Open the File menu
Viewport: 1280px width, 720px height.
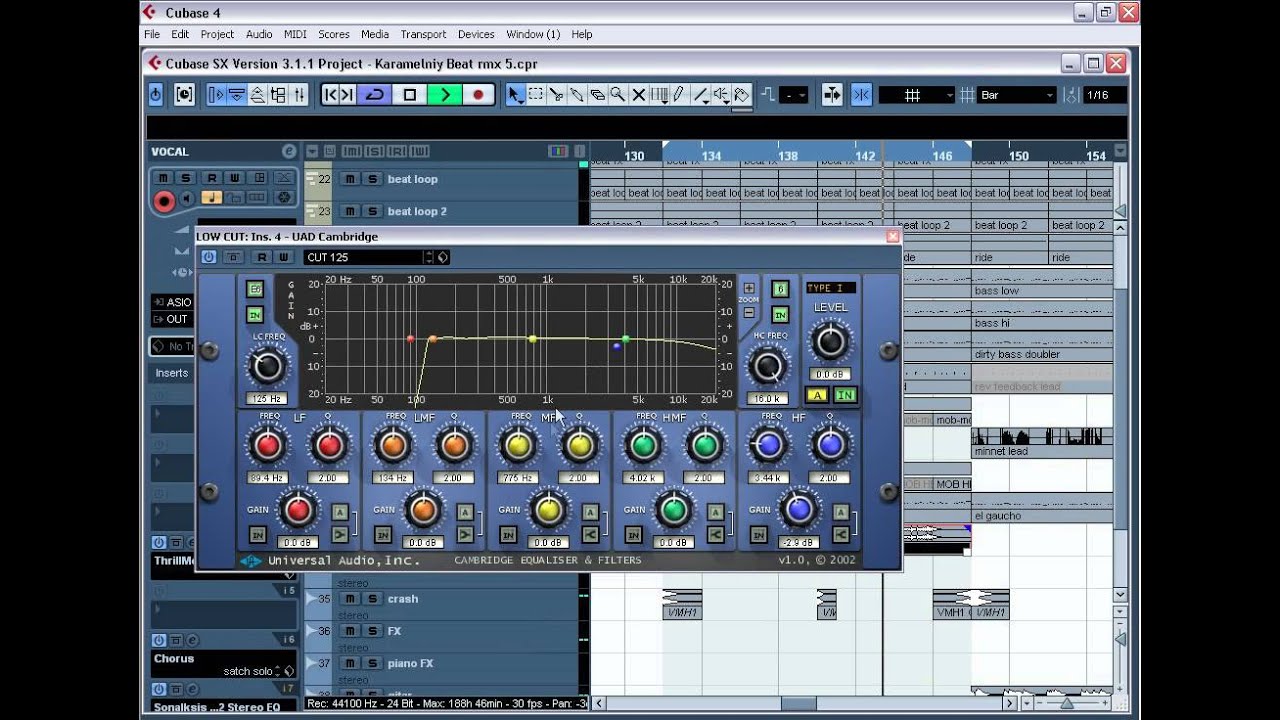point(152,34)
